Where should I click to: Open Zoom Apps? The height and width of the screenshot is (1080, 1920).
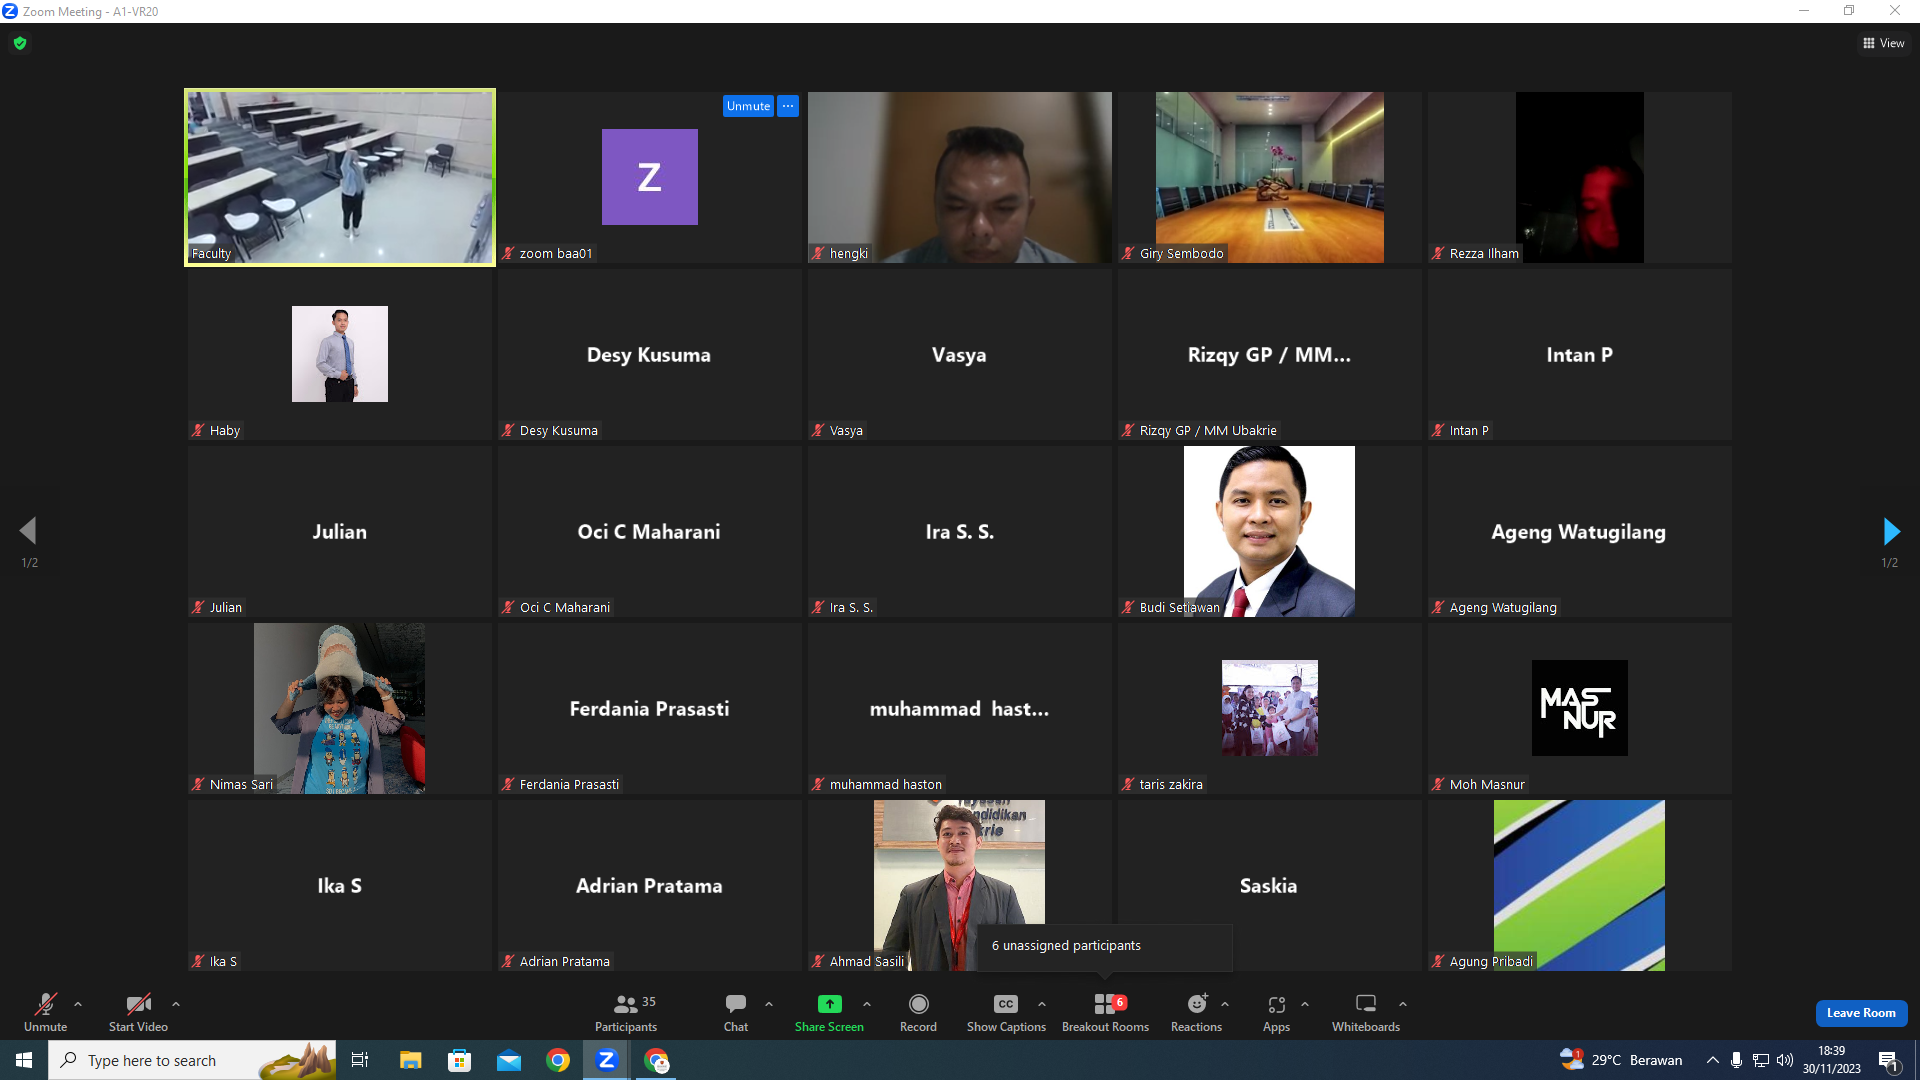(x=1276, y=1012)
